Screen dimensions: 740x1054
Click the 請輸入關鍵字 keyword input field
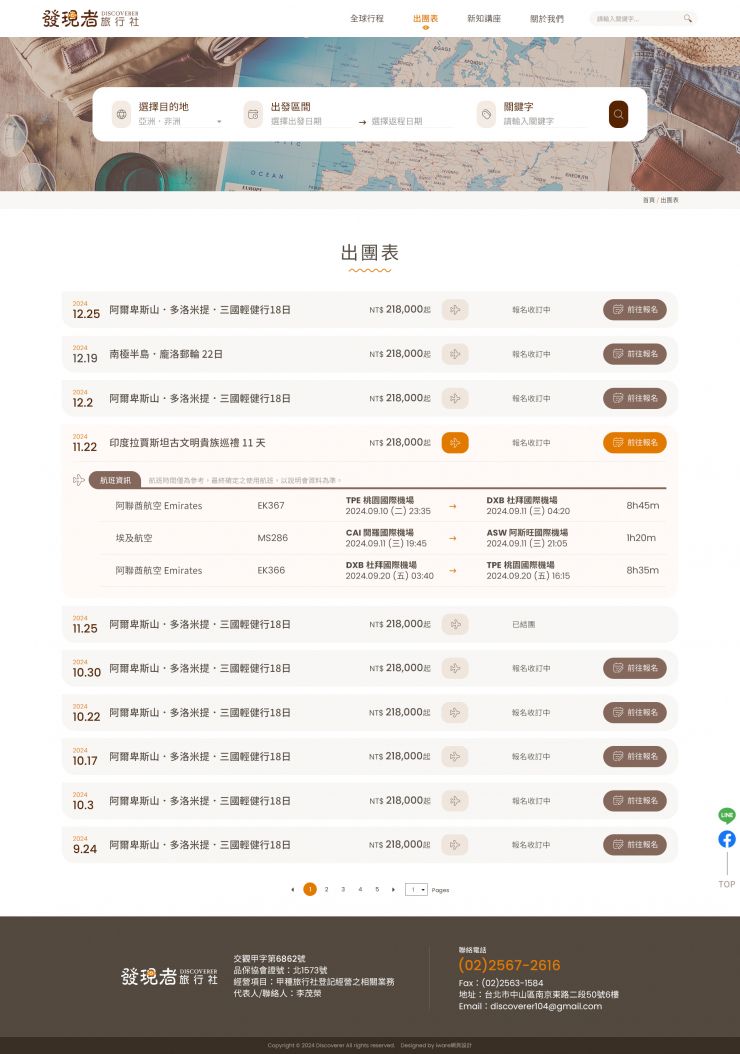point(545,122)
